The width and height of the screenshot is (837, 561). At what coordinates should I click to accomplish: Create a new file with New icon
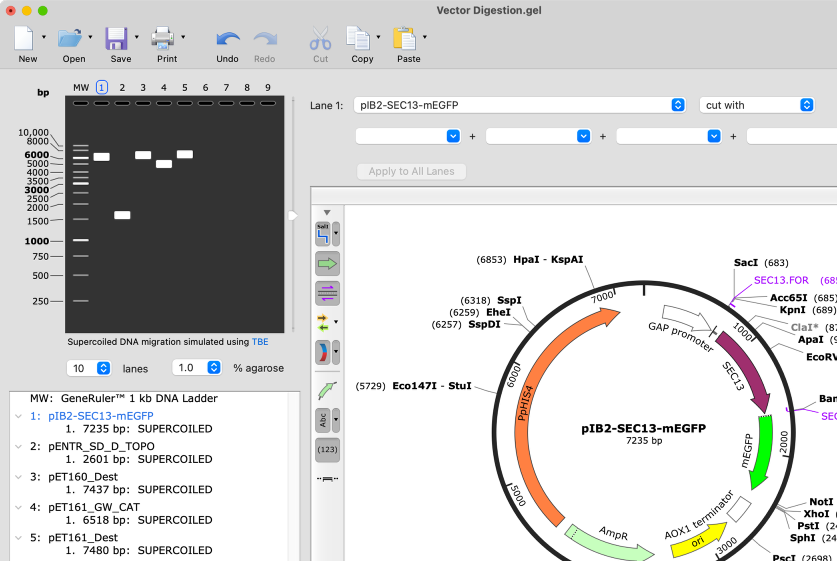coord(24,38)
